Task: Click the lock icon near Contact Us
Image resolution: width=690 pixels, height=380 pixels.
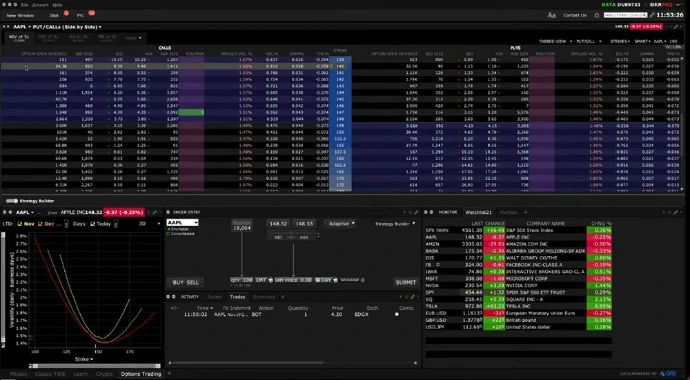Action: click(x=597, y=15)
